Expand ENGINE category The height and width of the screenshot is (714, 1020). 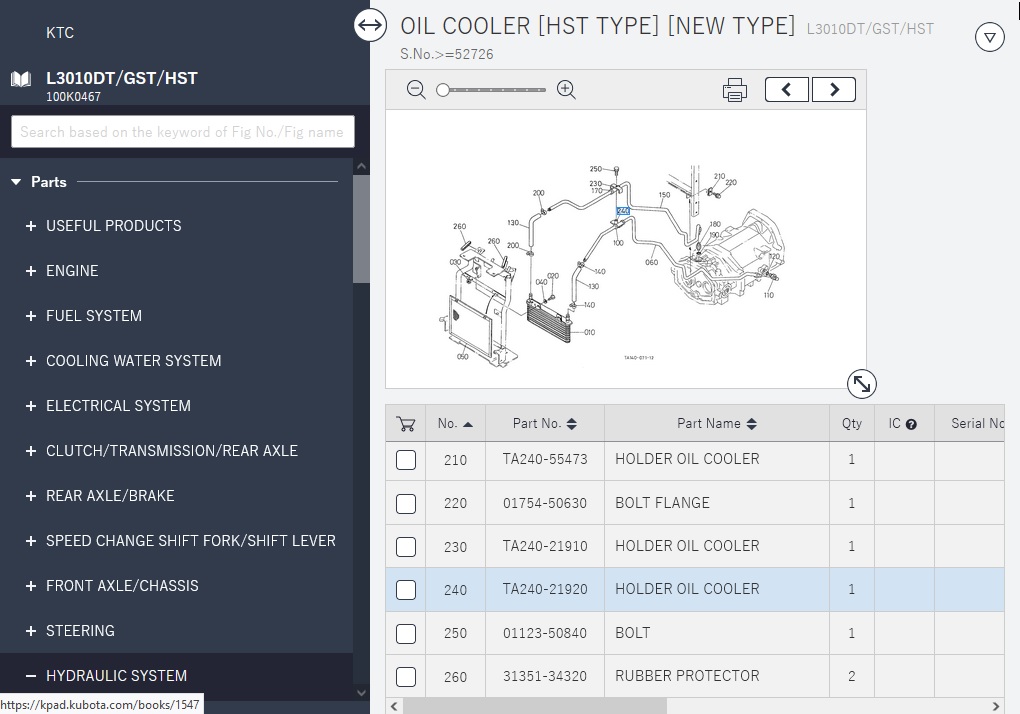click(31, 271)
